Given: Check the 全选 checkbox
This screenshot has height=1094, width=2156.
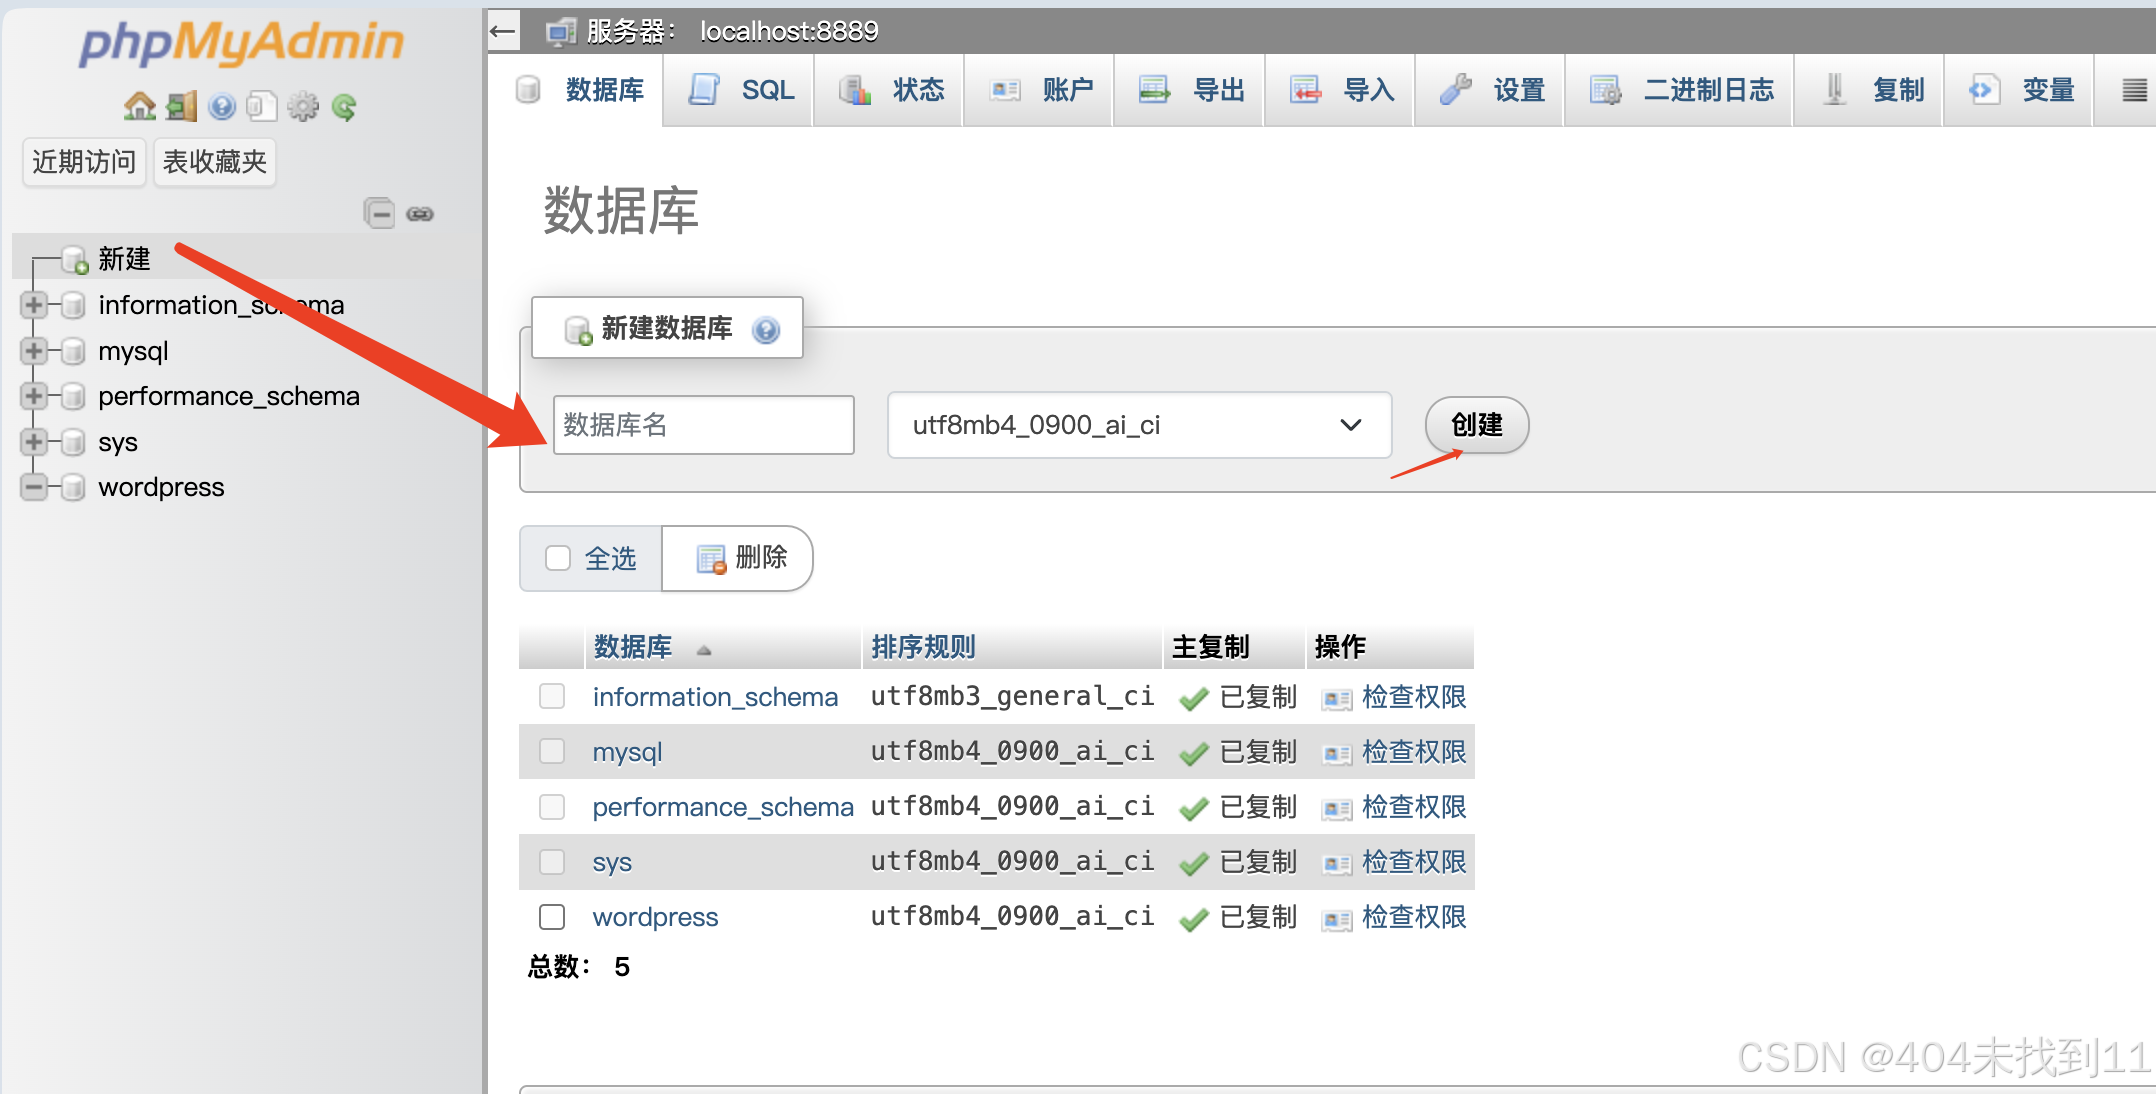Looking at the screenshot, I should coord(557,558).
